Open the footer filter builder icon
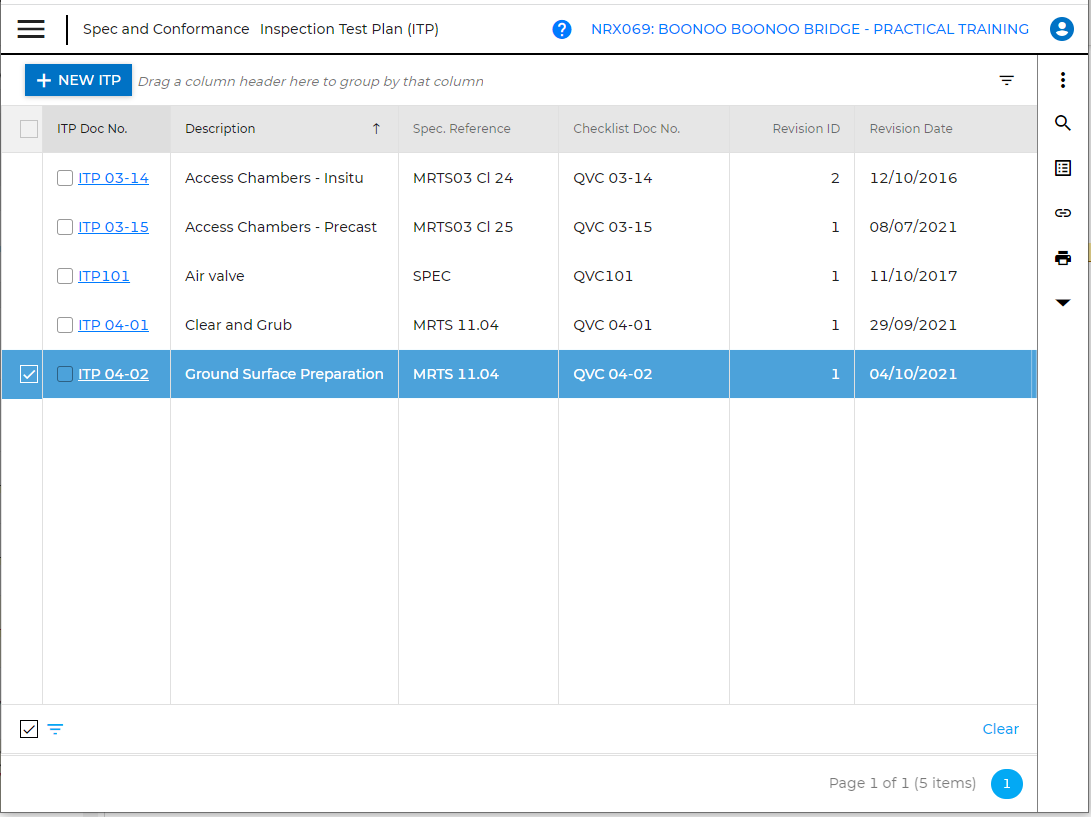1091x817 pixels. 55,729
